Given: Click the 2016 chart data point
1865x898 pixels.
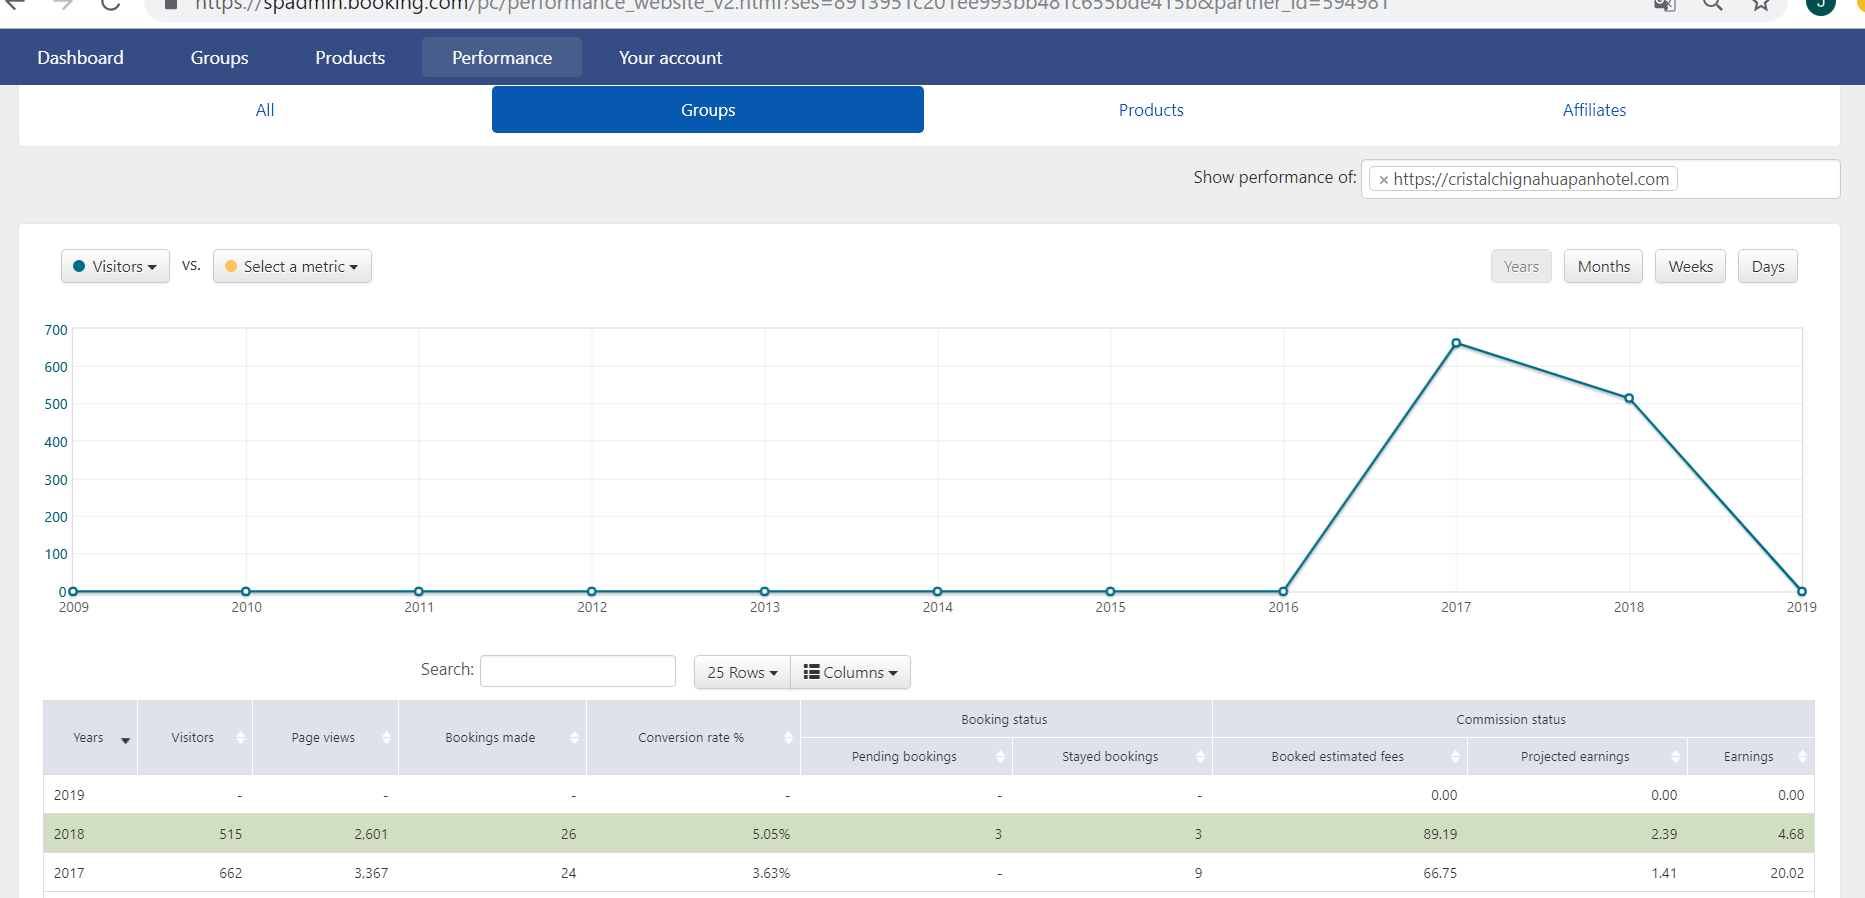Looking at the screenshot, I should tap(1283, 591).
